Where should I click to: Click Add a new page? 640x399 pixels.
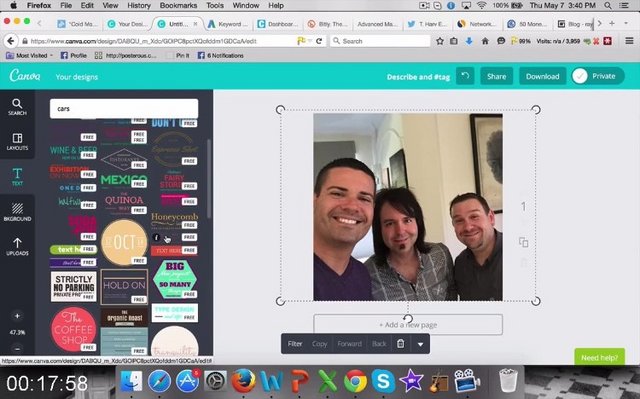408,325
